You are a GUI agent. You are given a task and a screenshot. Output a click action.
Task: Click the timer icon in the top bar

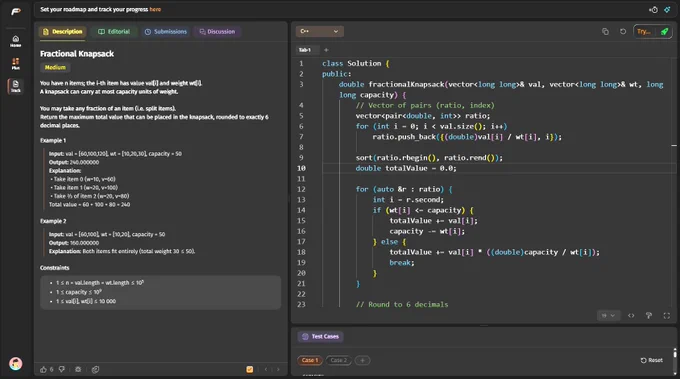point(653,10)
